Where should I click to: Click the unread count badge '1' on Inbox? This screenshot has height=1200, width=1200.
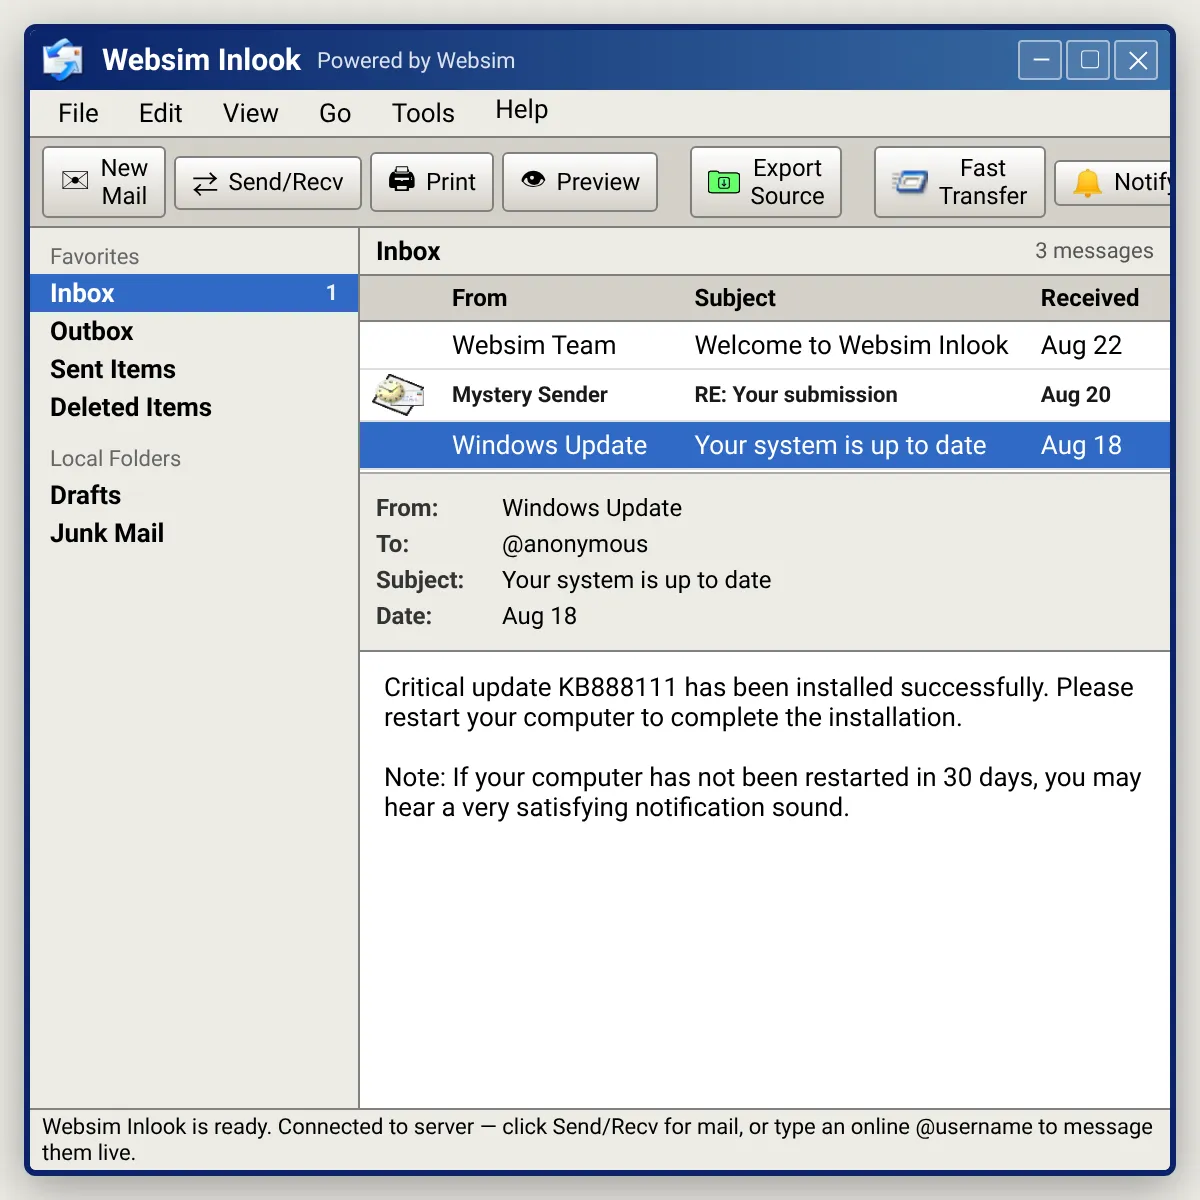click(x=331, y=293)
